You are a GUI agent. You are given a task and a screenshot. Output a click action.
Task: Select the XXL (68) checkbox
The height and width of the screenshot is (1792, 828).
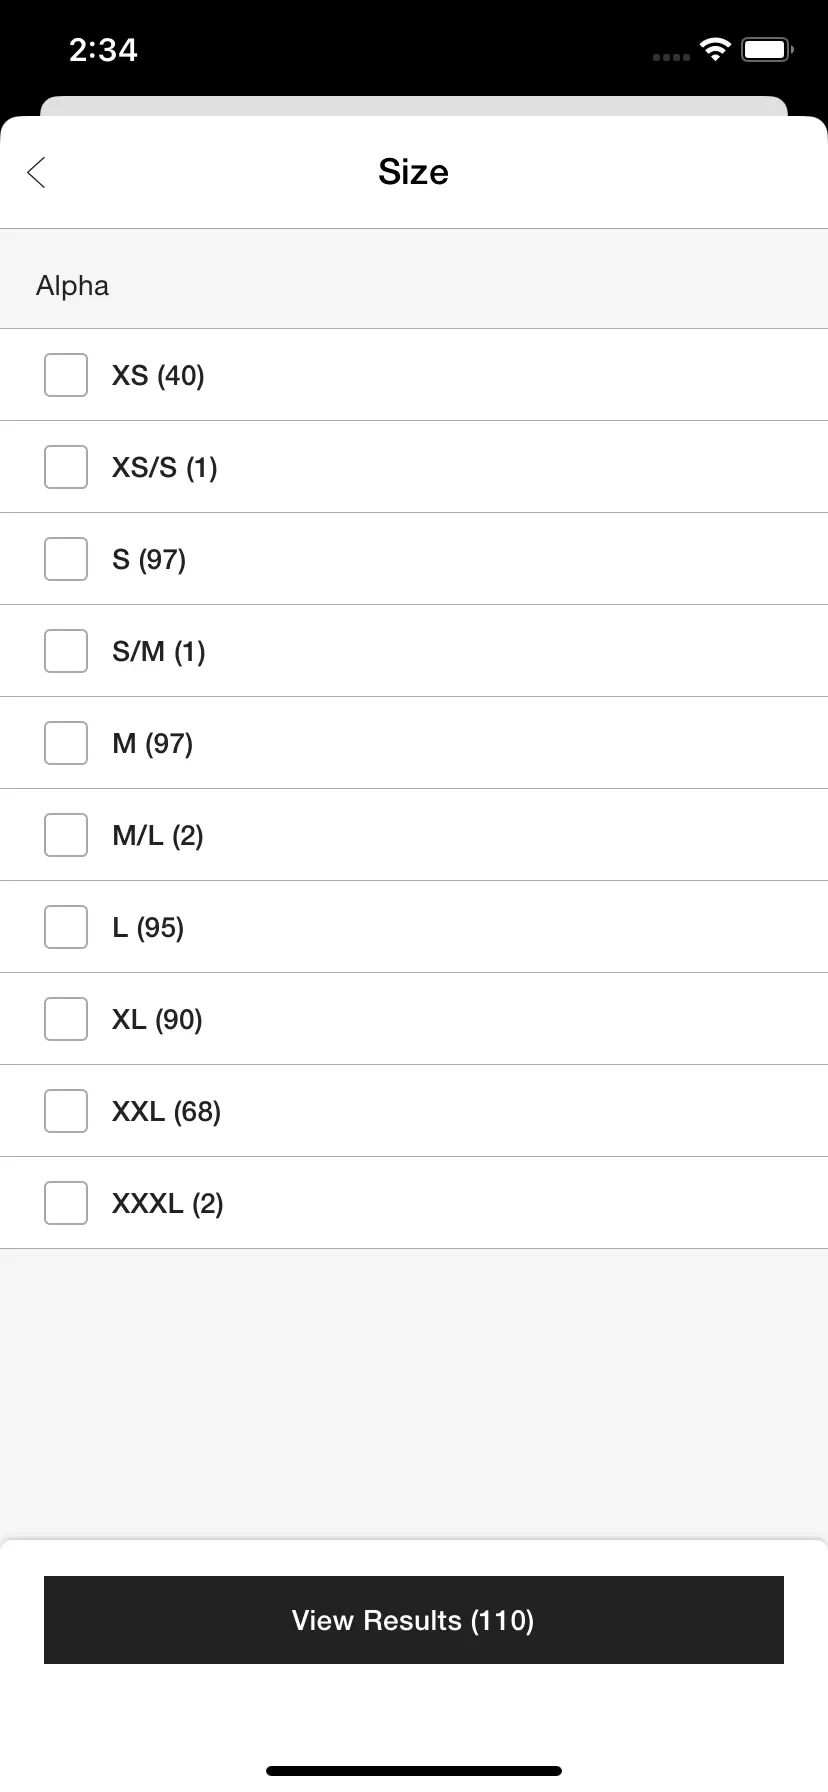[66, 1111]
